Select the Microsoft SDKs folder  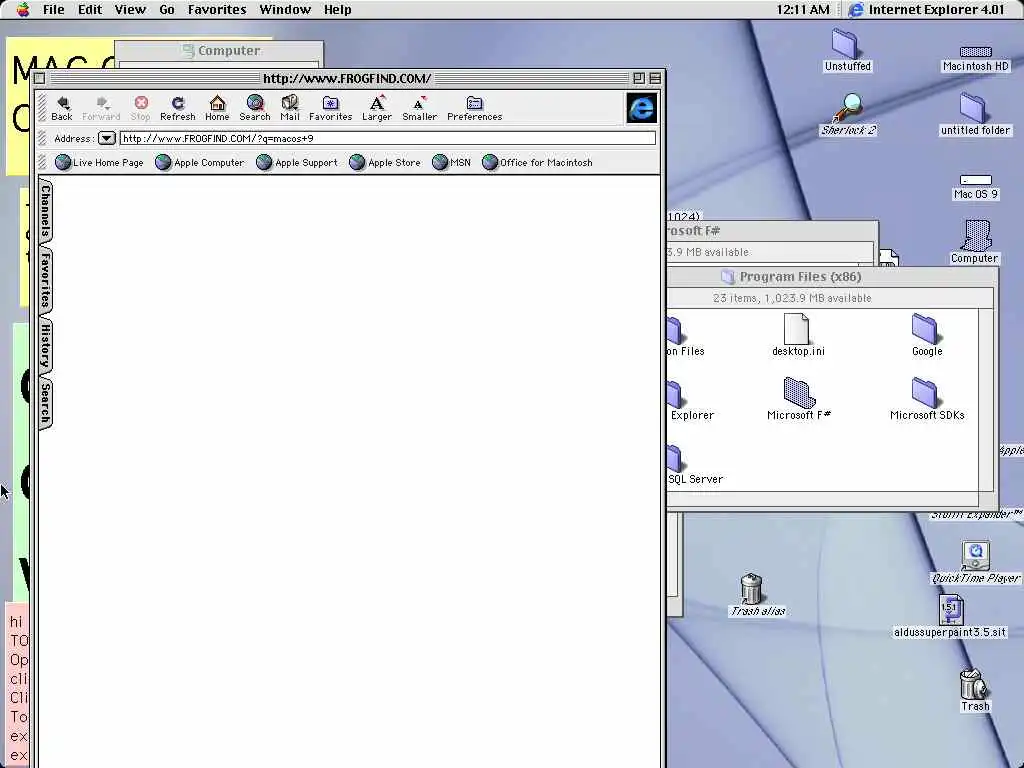coord(927,399)
